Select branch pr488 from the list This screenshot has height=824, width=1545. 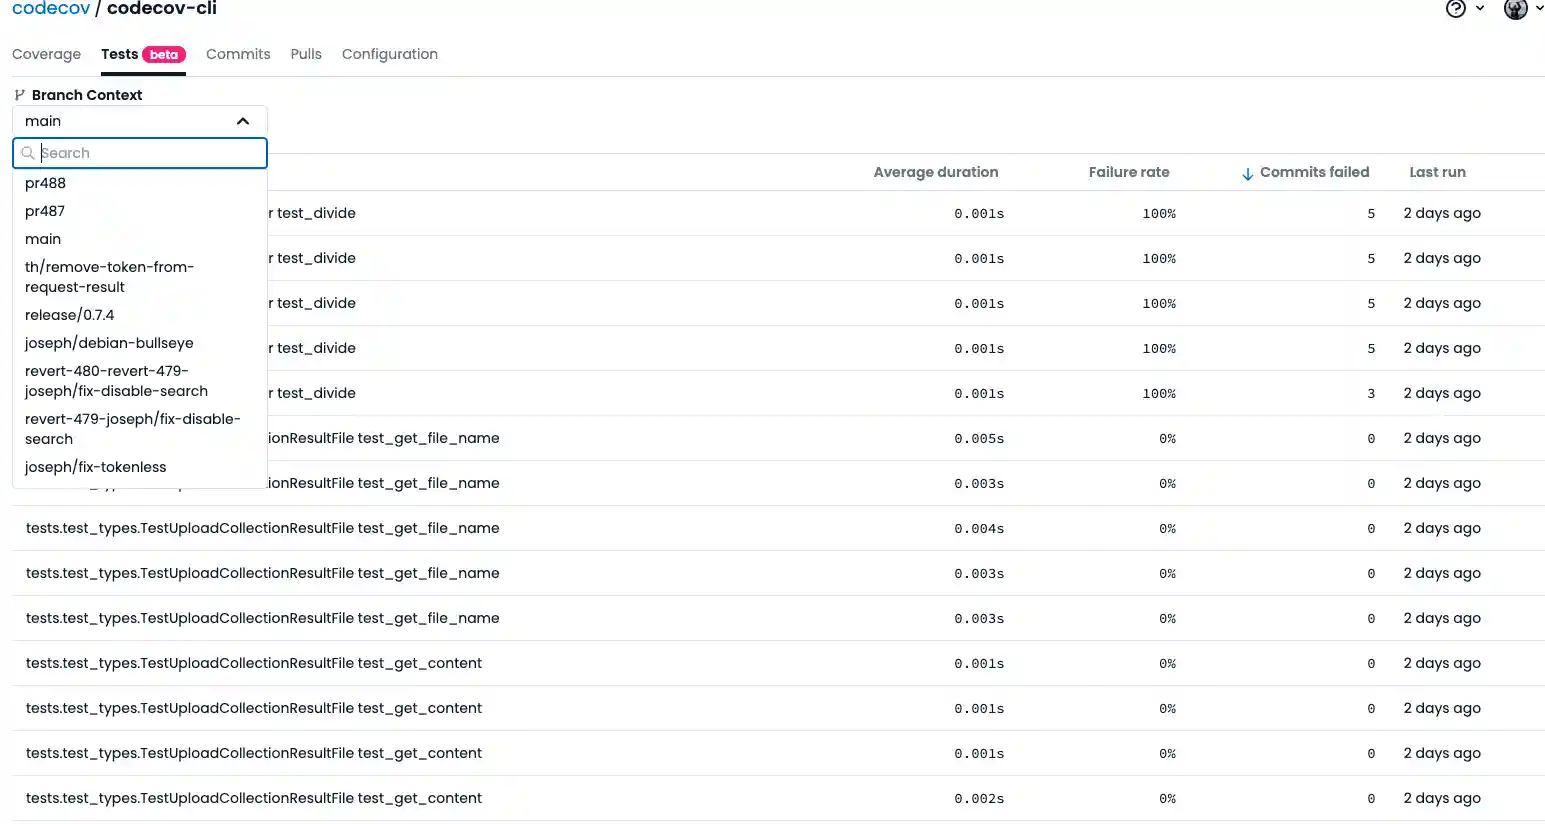click(x=45, y=183)
